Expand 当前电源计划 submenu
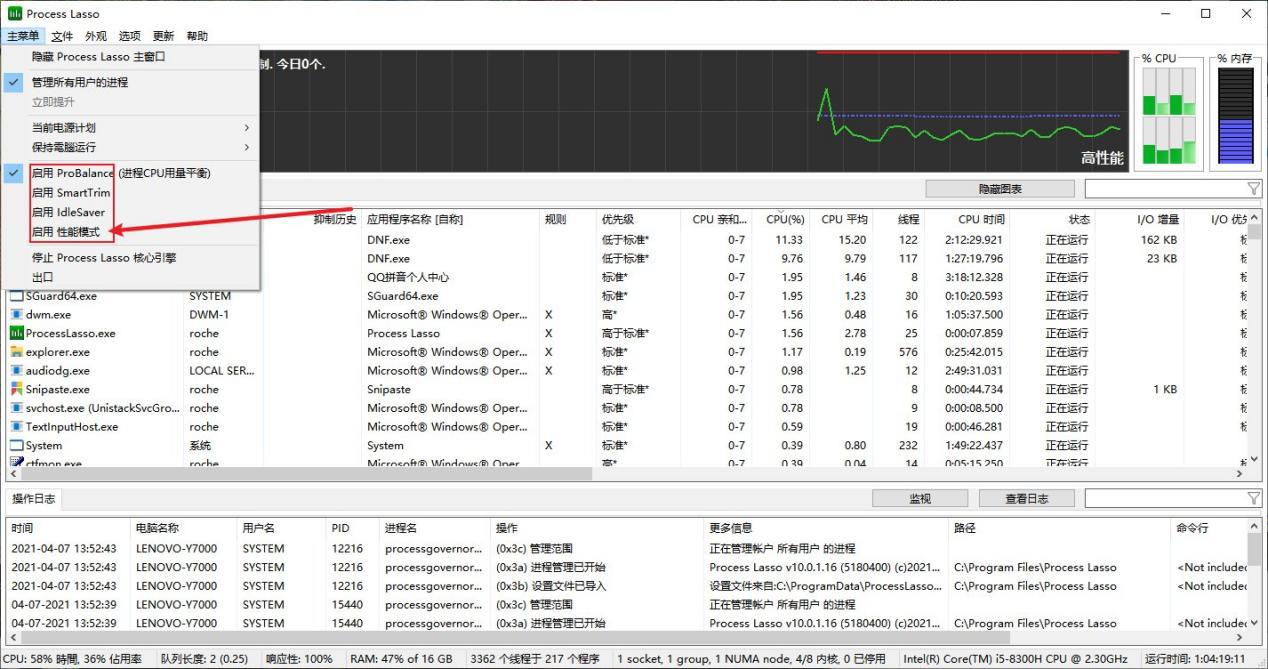Image resolution: width=1268 pixels, height=669 pixels. (130, 128)
